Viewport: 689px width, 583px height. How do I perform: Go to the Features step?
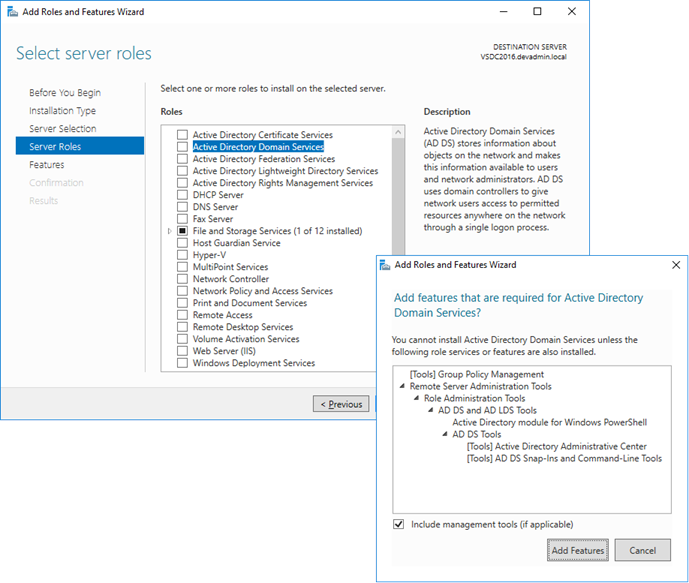pyautogui.click(x=47, y=165)
